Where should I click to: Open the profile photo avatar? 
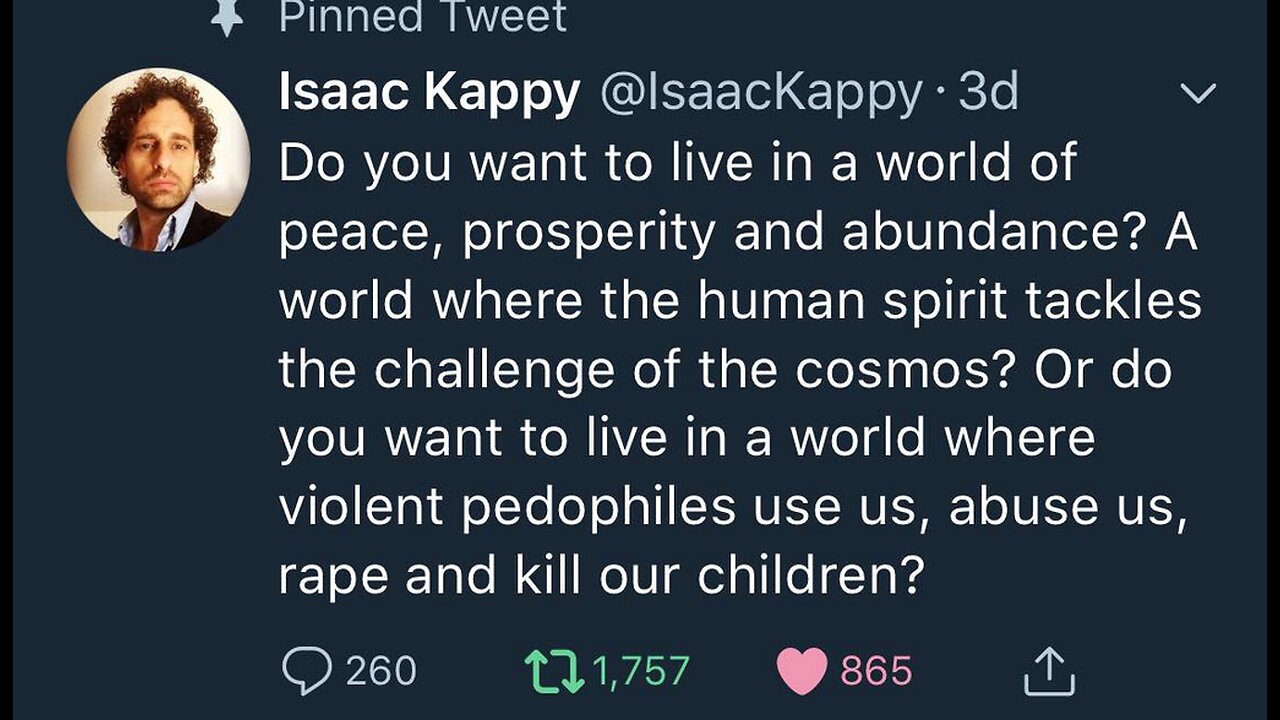pyautogui.click(x=158, y=159)
